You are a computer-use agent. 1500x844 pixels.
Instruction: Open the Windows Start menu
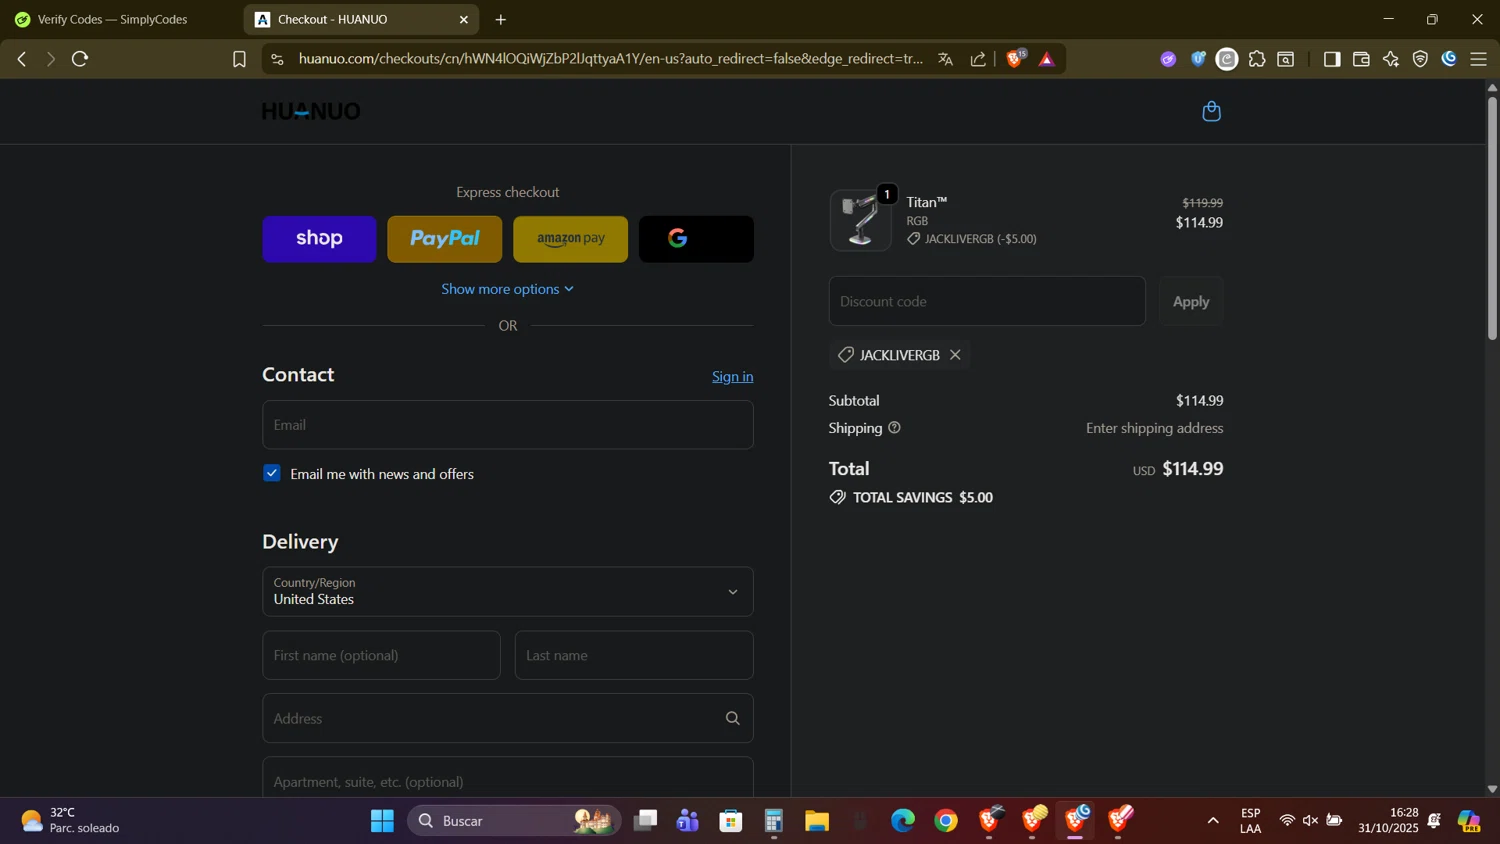tap(382, 821)
